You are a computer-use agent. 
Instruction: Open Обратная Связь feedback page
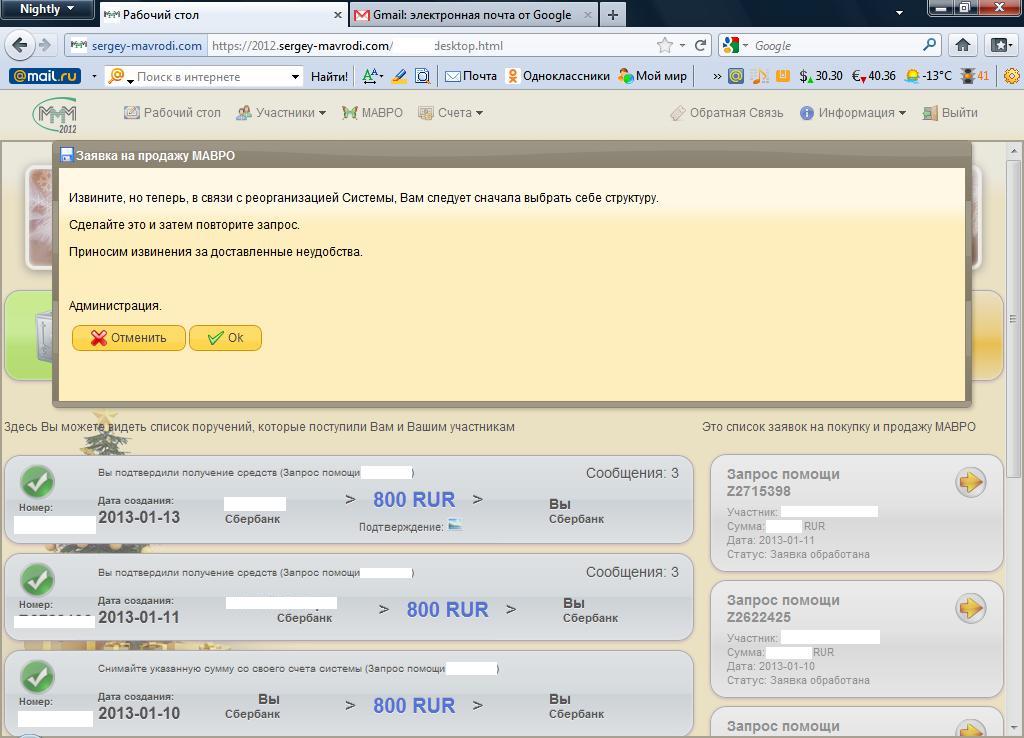[x=726, y=112]
